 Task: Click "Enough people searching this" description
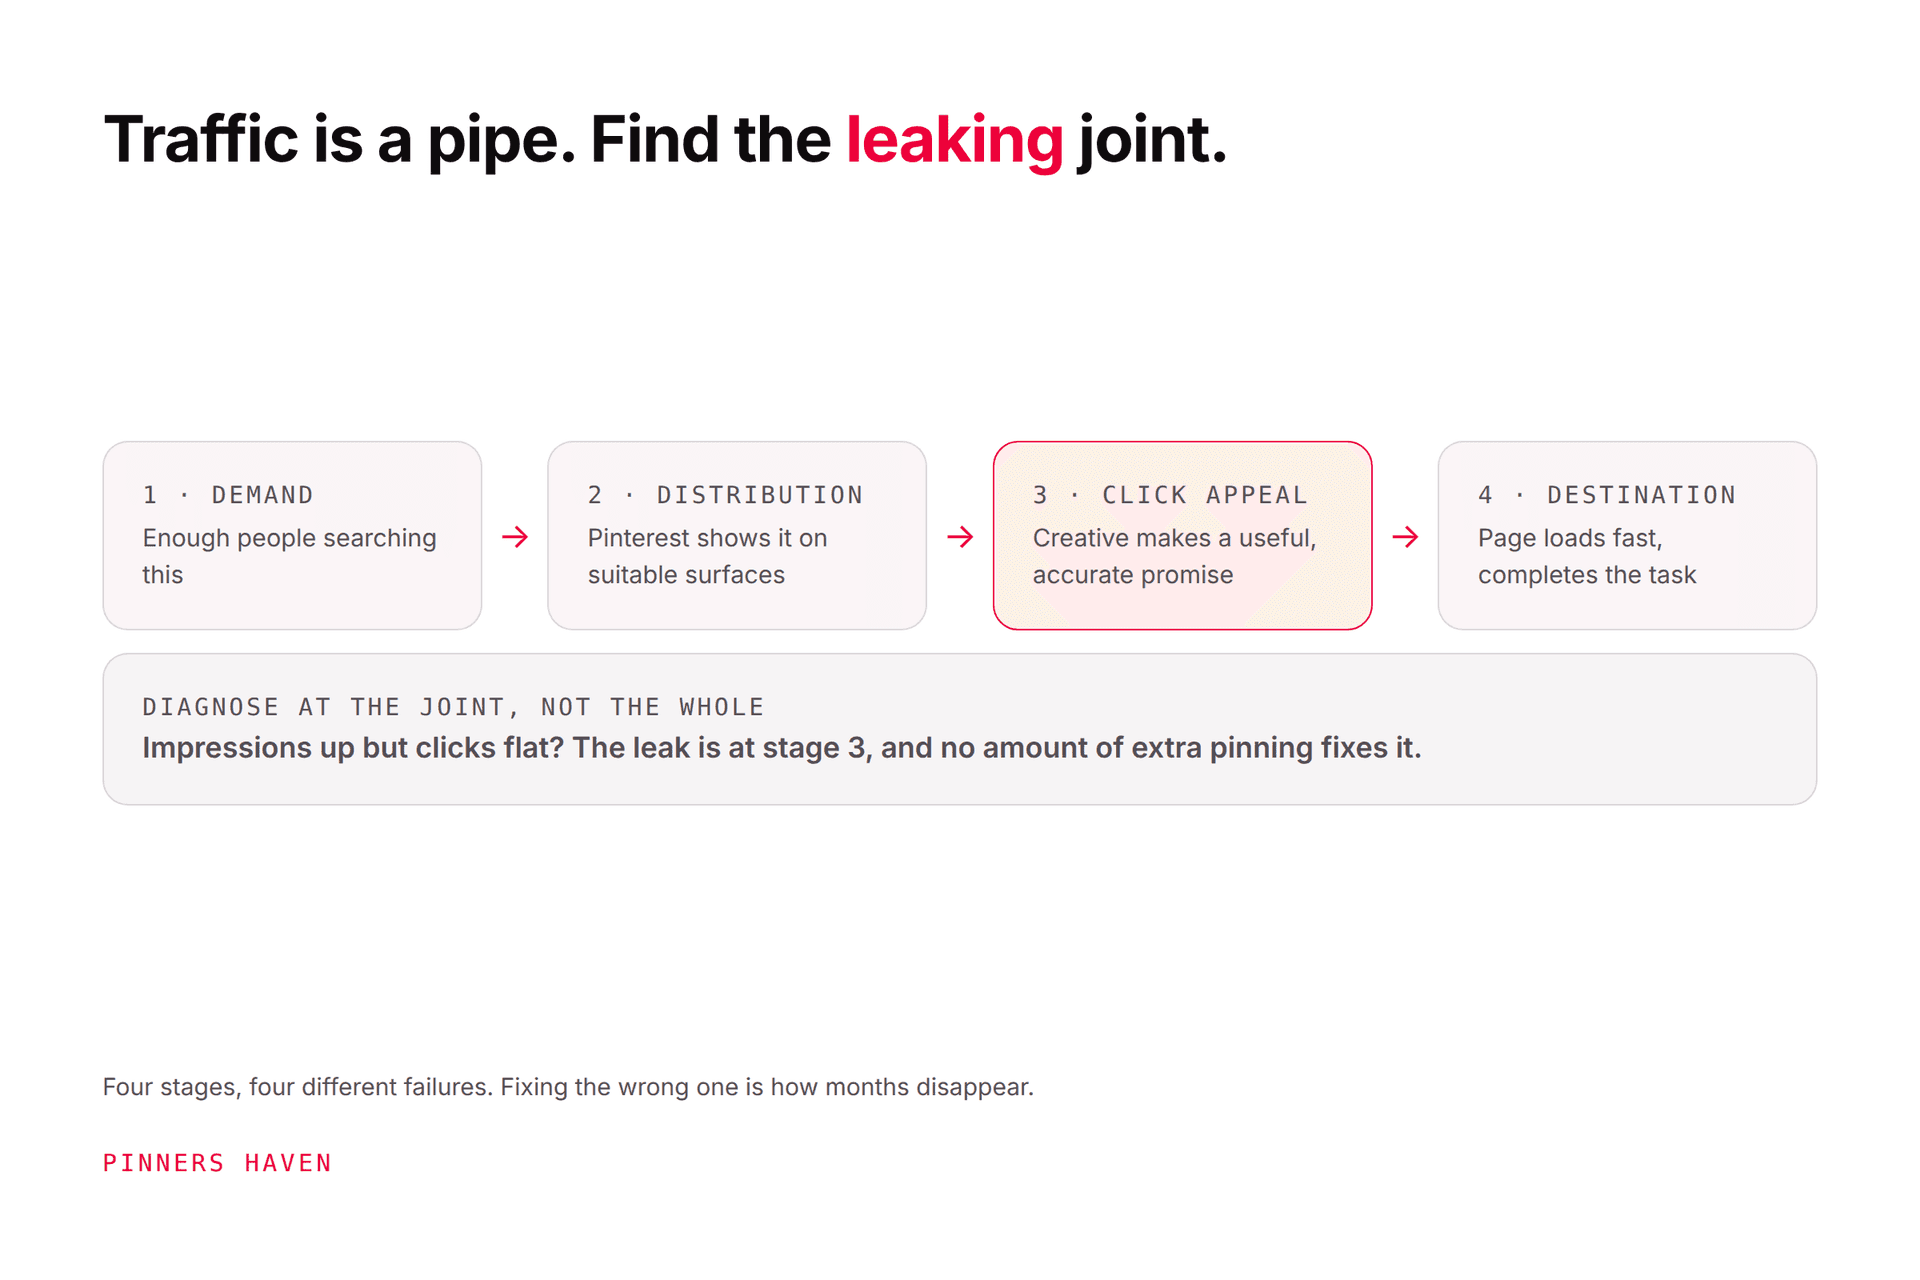[290, 556]
